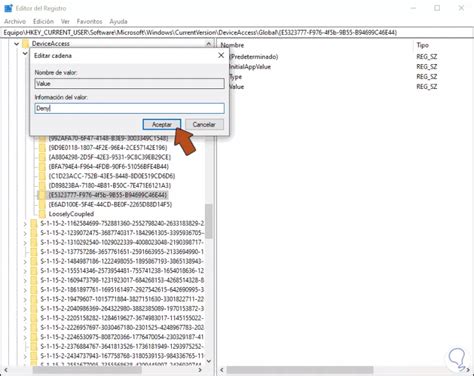The height and width of the screenshot is (376, 474).
Task: Select the (Predeterminado) value entry
Action: pyautogui.click(x=253, y=57)
